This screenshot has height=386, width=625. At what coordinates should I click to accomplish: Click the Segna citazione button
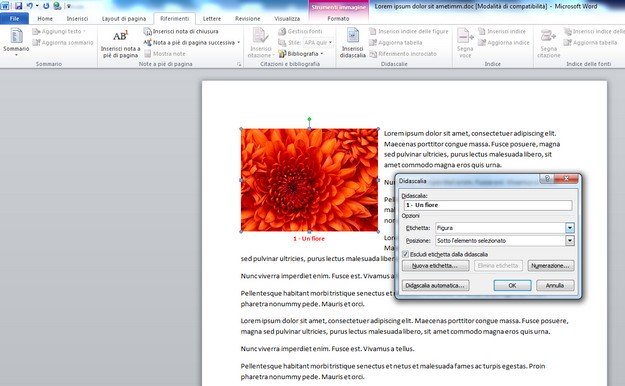click(x=548, y=43)
